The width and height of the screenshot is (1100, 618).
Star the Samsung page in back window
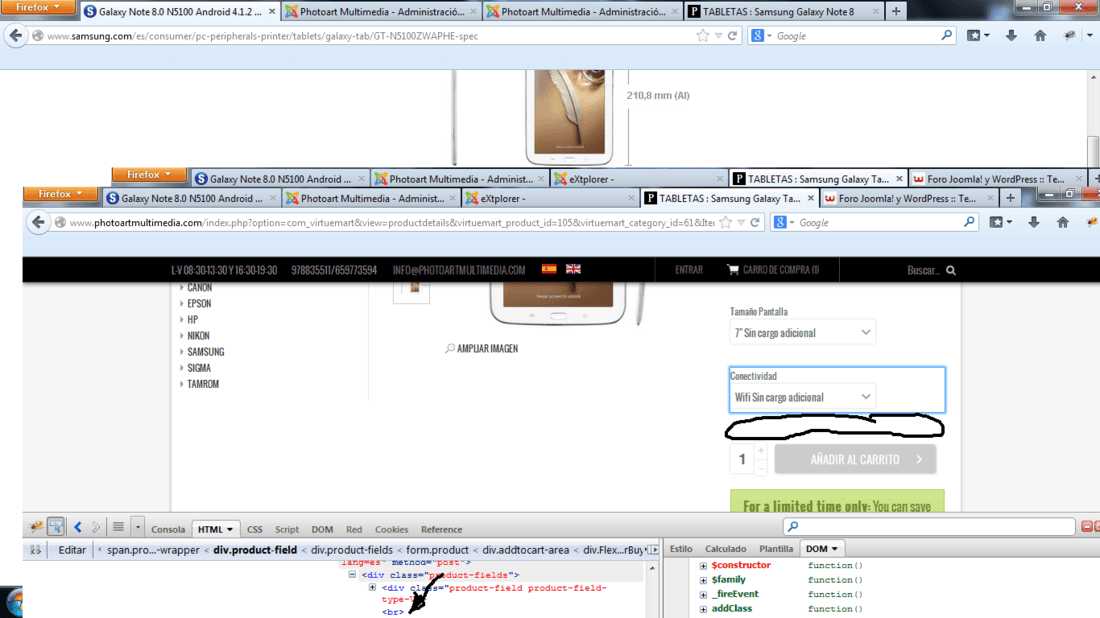click(702, 36)
